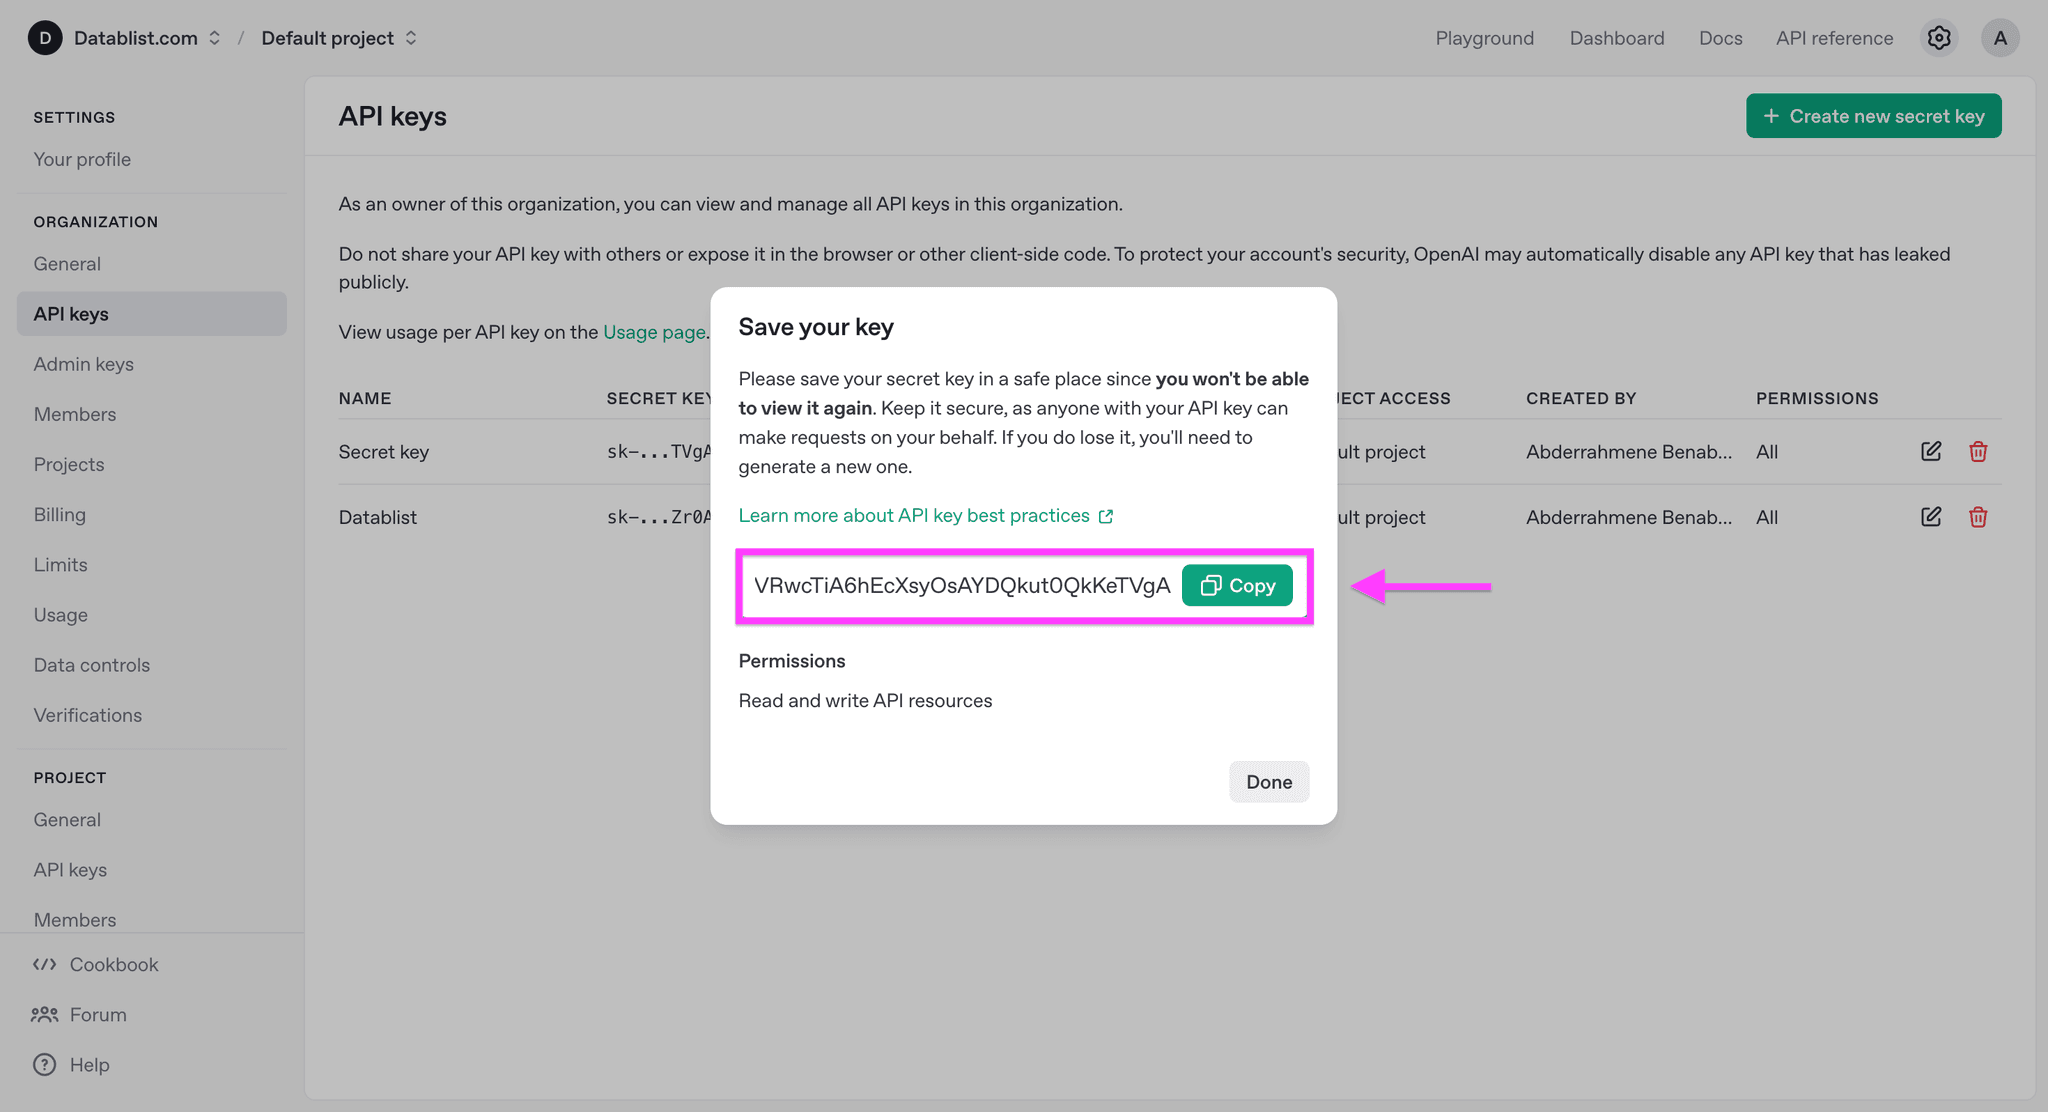Edit the Datablist key with the pencil icon
The width and height of the screenshot is (2048, 1112).
pos(1930,517)
